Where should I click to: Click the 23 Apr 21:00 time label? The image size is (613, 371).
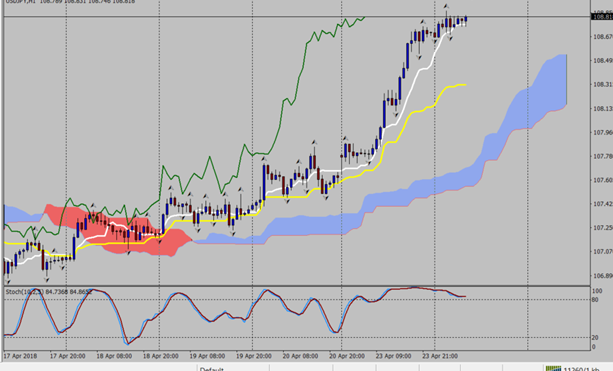(440, 356)
